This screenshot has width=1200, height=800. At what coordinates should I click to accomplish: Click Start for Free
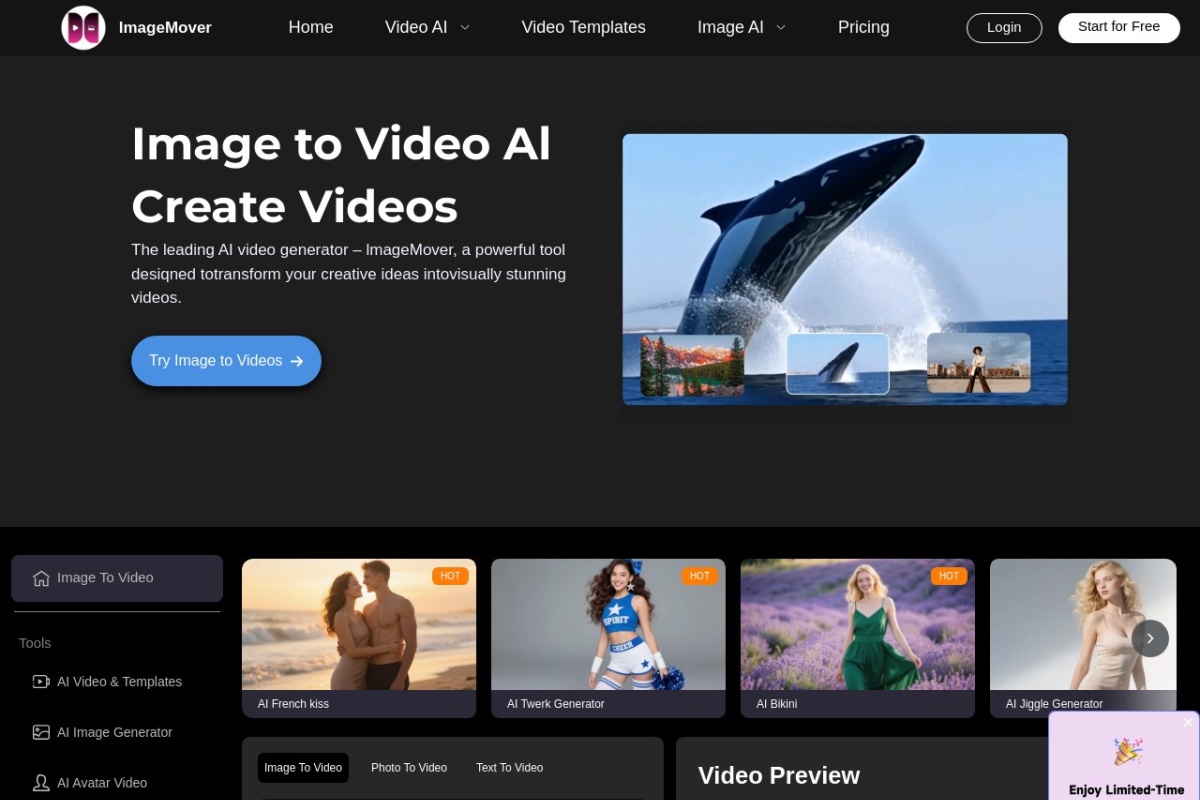point(1118,27)
